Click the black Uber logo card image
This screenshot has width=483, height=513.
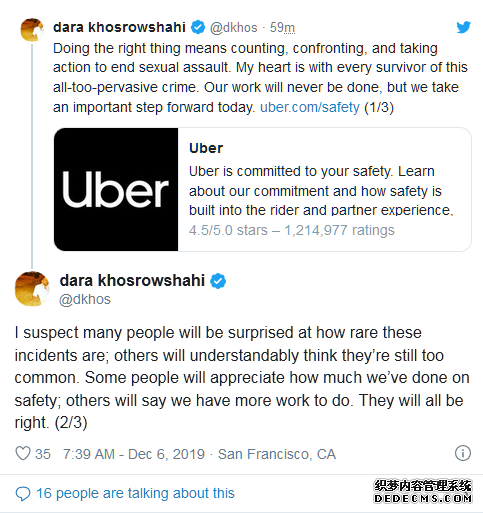tap(116, 189)
